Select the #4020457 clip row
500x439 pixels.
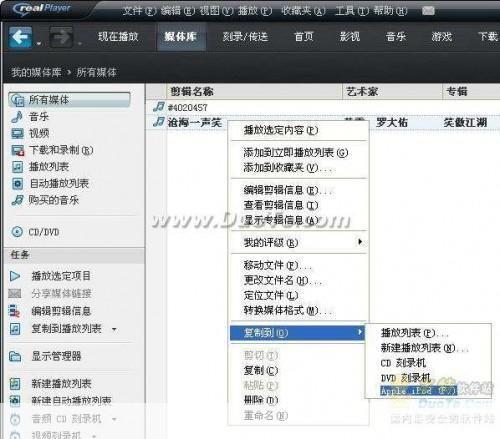[322, 107]
